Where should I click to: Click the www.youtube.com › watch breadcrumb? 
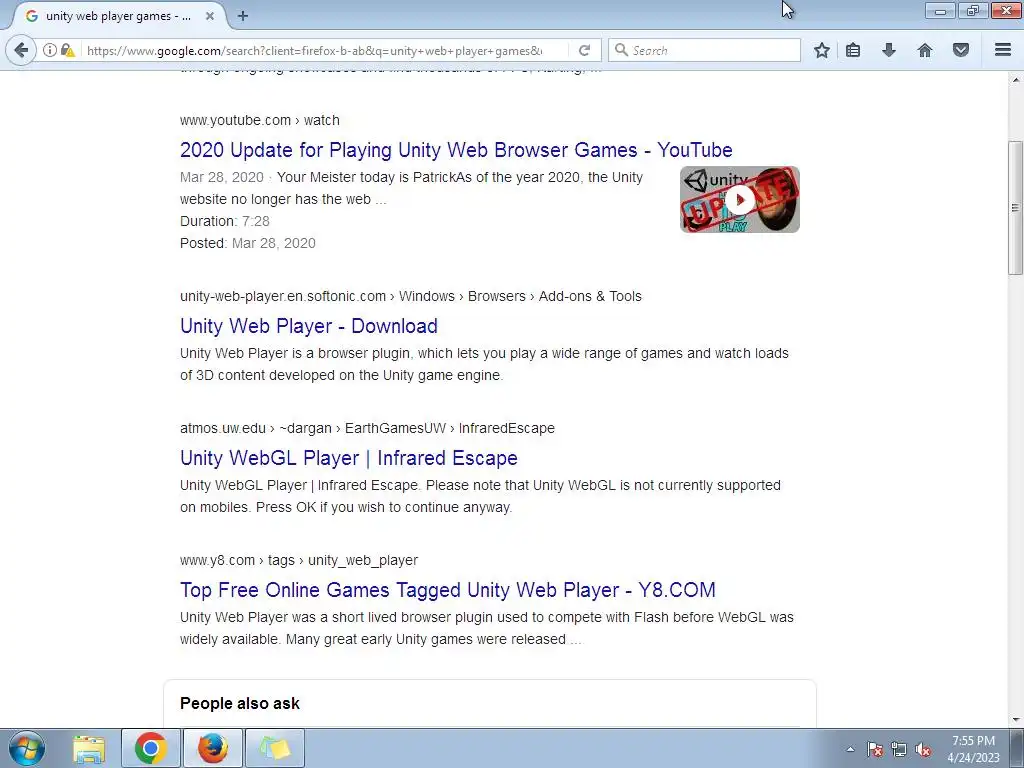pos(259,120)
